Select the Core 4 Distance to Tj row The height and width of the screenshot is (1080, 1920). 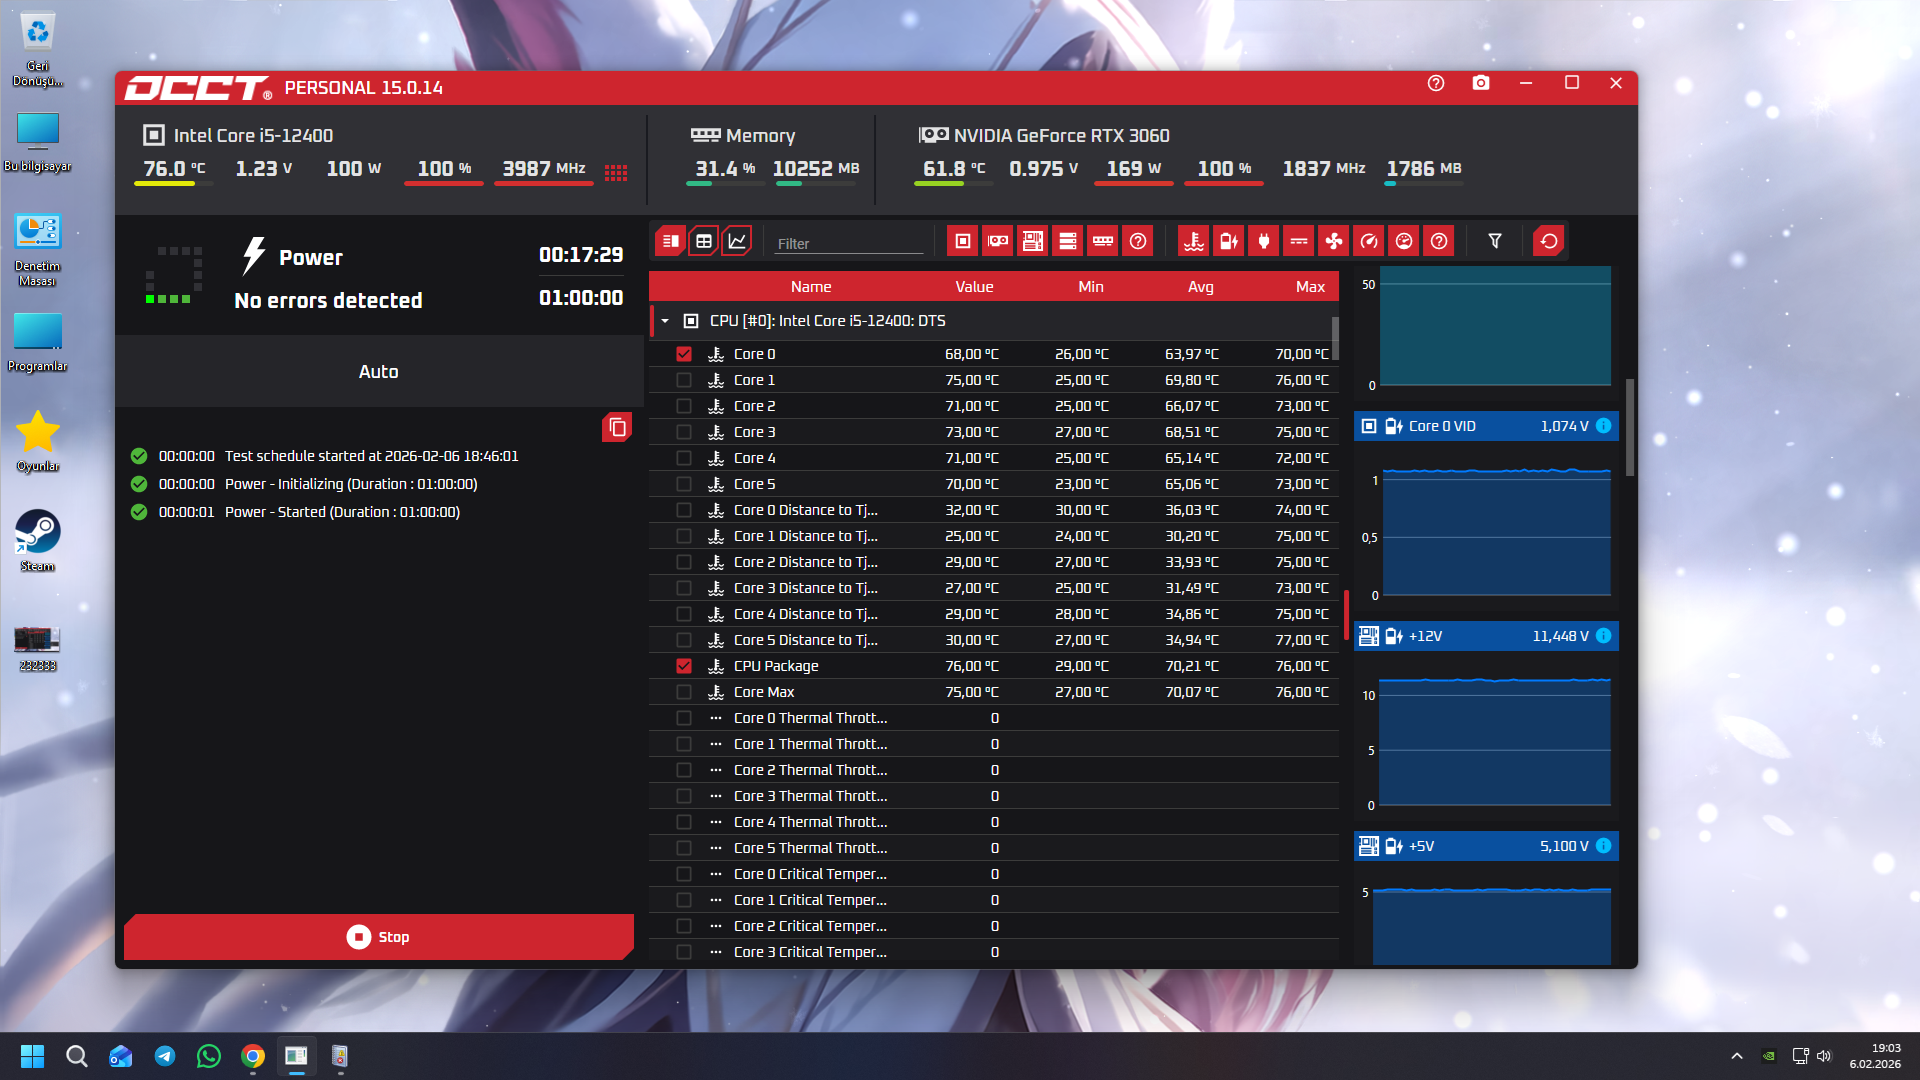[x=994, y=614]
